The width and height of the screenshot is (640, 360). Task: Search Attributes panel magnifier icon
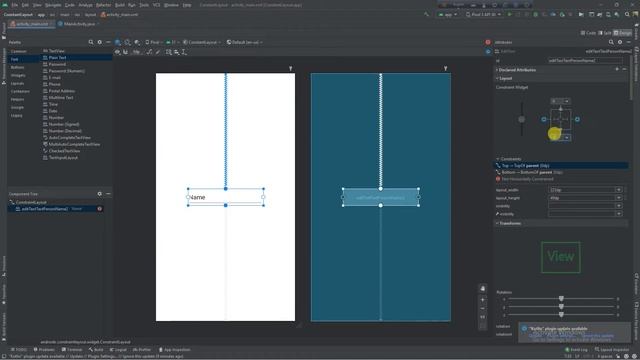click(x=611, y=42)
